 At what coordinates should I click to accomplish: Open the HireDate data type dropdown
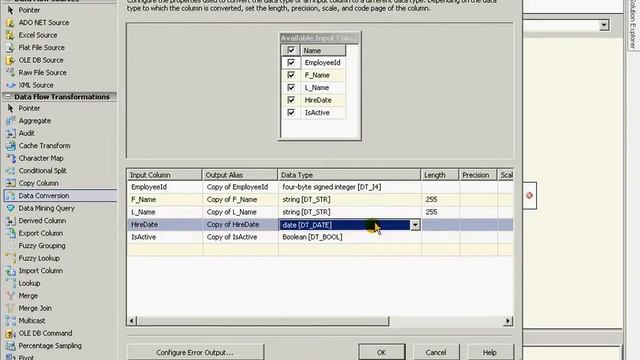415,225
